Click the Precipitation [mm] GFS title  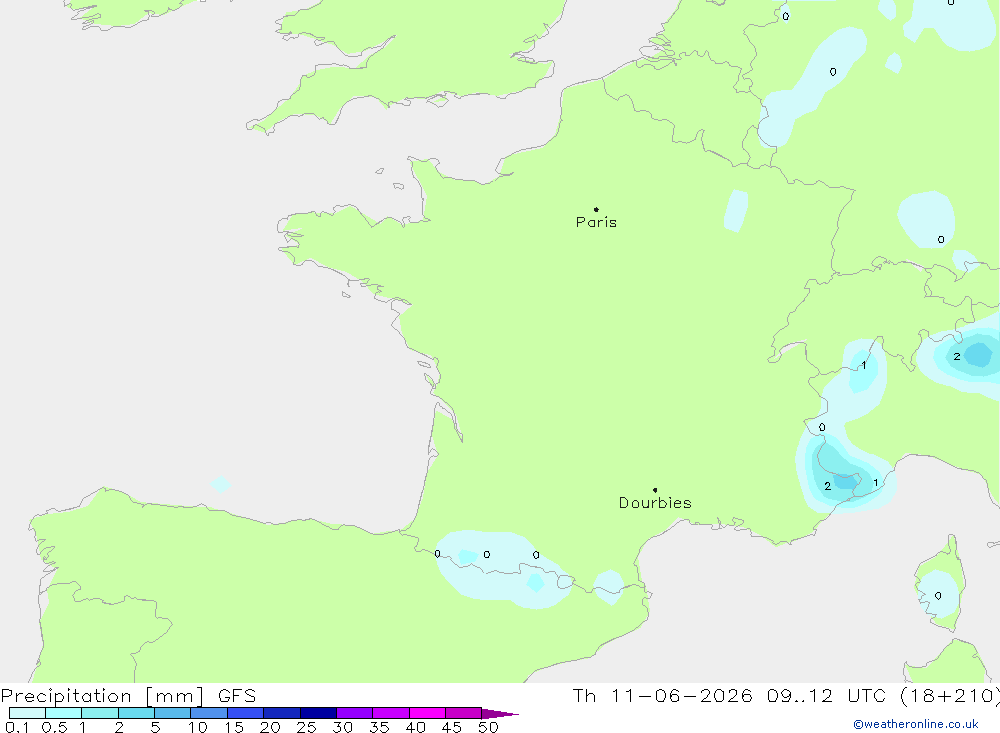click(128, 696)
